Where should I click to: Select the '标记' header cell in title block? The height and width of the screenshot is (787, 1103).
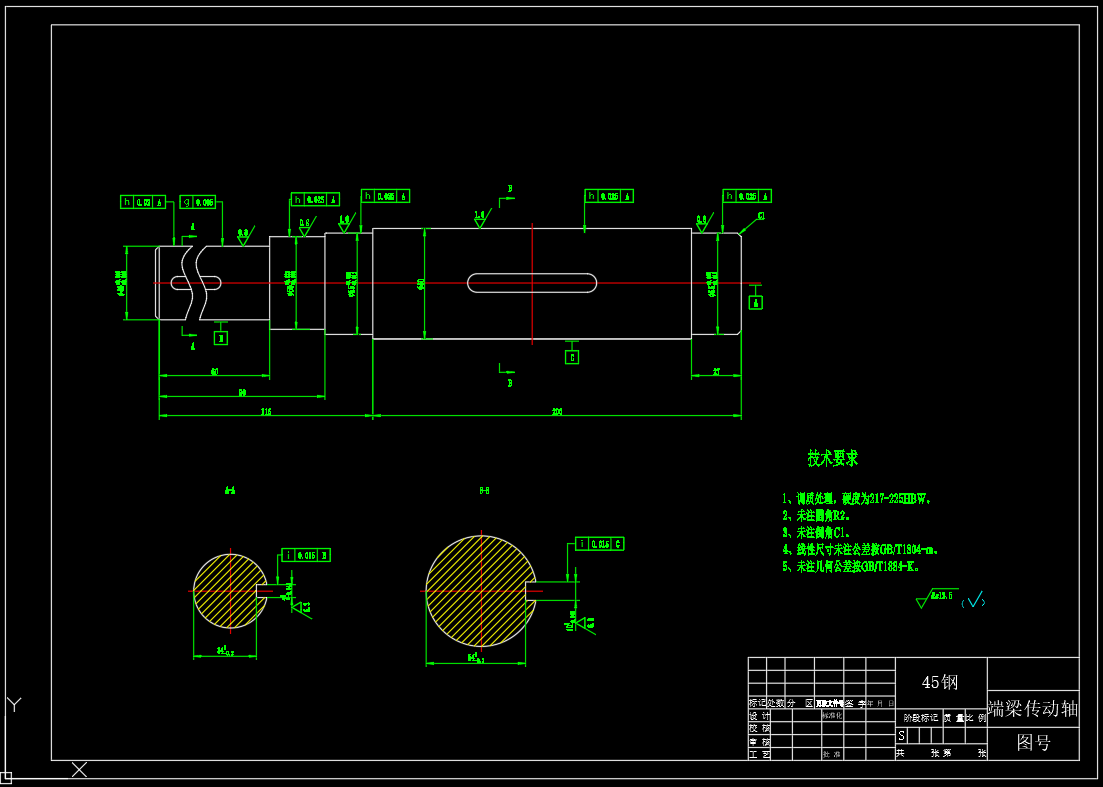pyautogui.click(x=757, y=703)
